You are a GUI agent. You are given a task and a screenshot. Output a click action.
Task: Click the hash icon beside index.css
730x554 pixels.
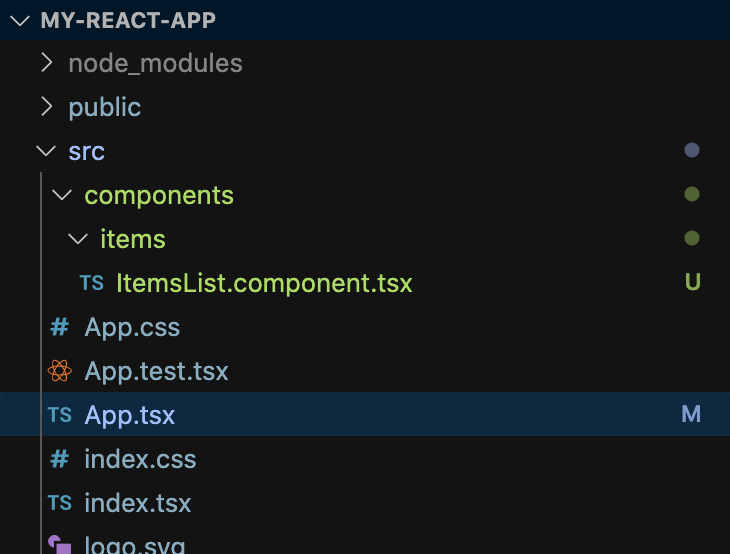point(60,459)
